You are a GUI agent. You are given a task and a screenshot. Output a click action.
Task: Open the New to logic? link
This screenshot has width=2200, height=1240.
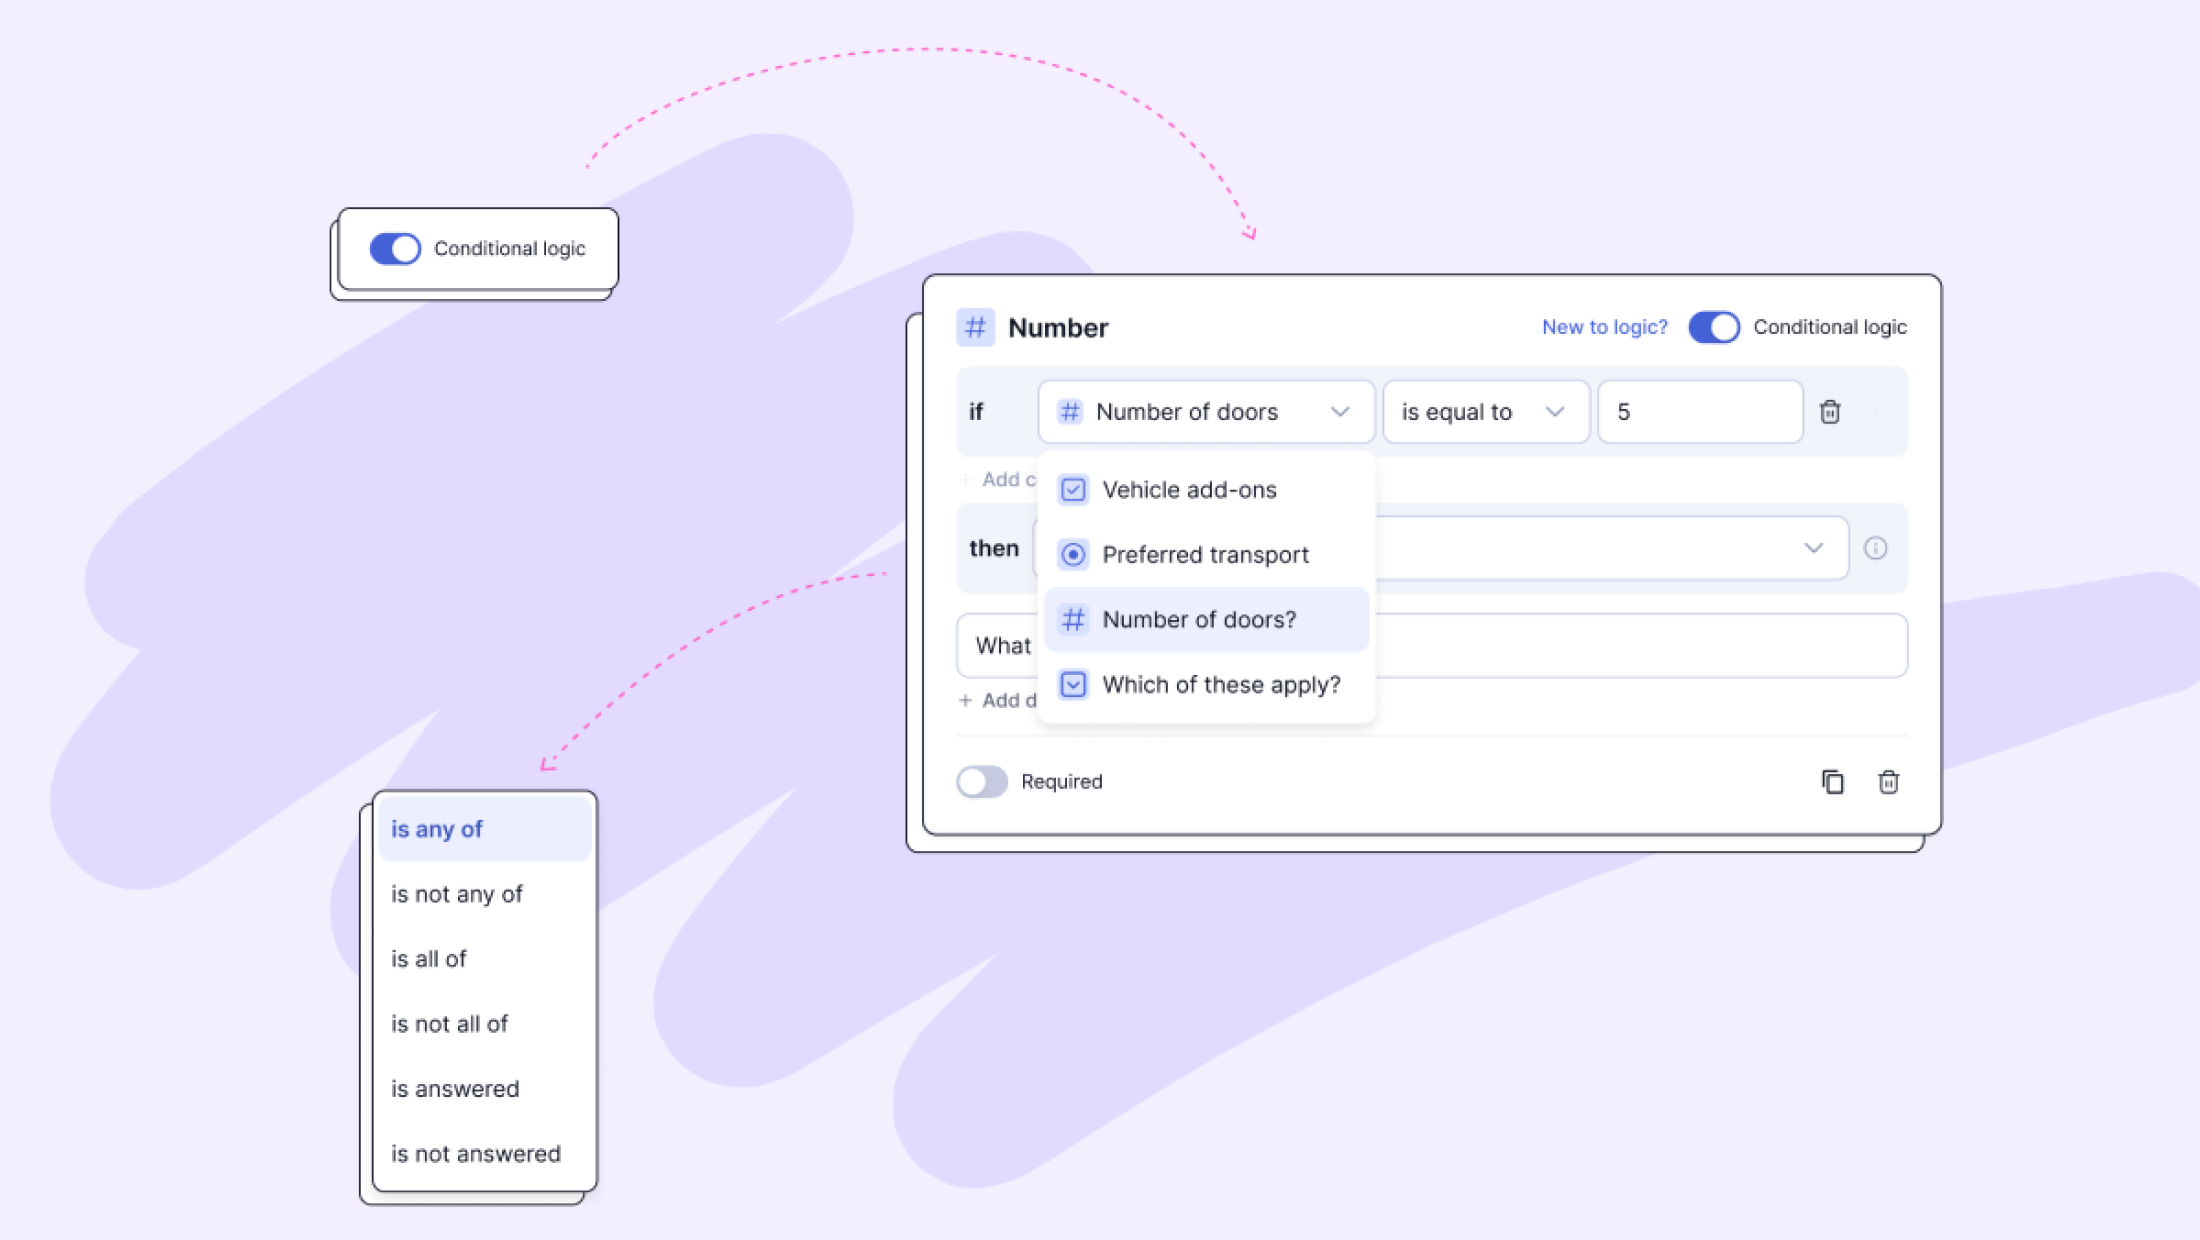(x=1603, y=327)
